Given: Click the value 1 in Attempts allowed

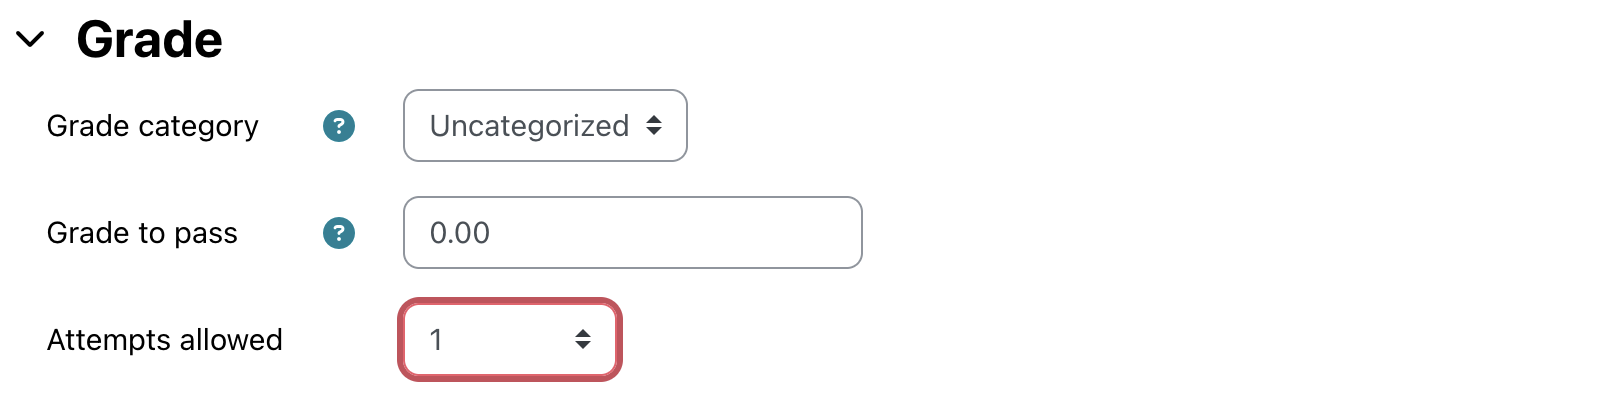Looking at the screenshot, I should pos(436,340).
